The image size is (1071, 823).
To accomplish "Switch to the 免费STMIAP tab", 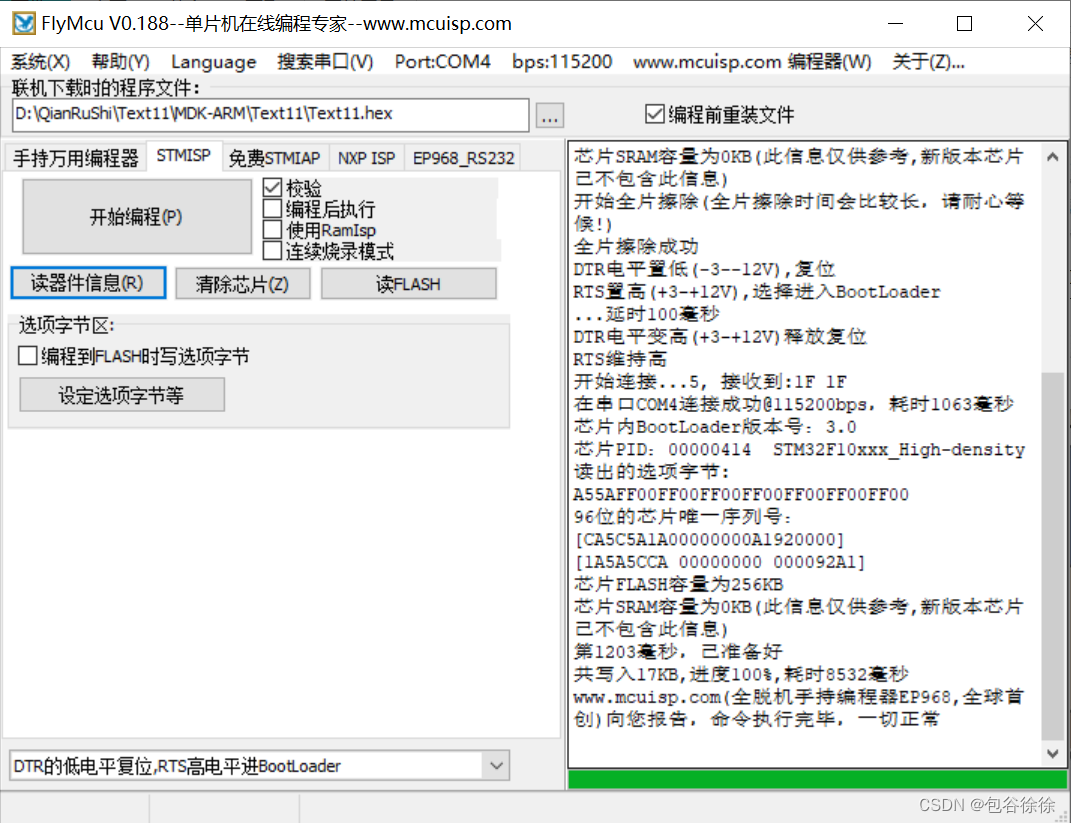I will [x=275, y=158].
